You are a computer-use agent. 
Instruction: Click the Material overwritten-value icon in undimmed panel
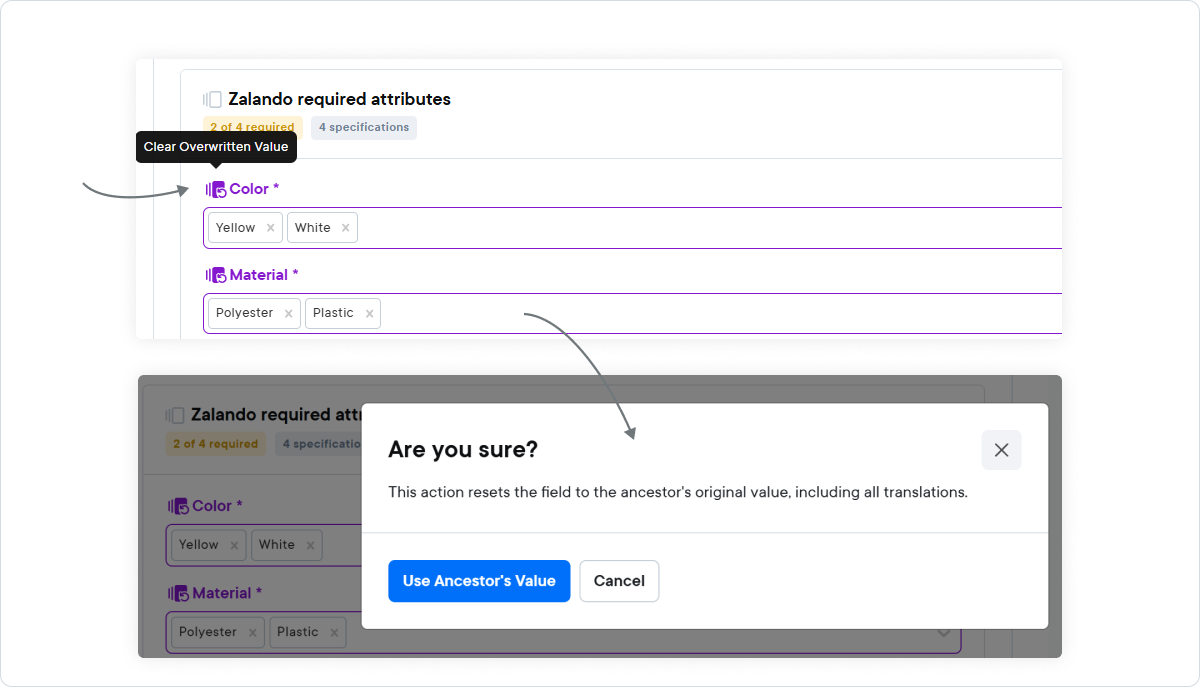pyautogui.click(x=216, y=275)
